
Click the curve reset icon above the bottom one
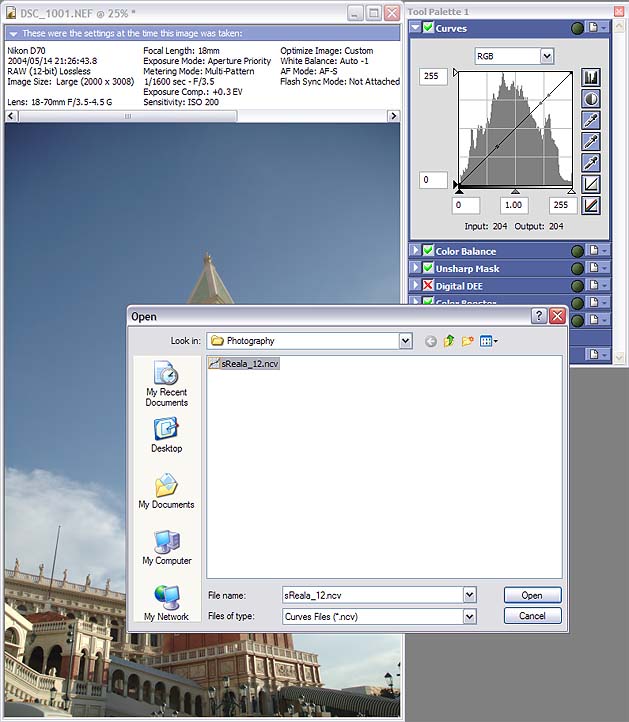[x=591, y=184]
